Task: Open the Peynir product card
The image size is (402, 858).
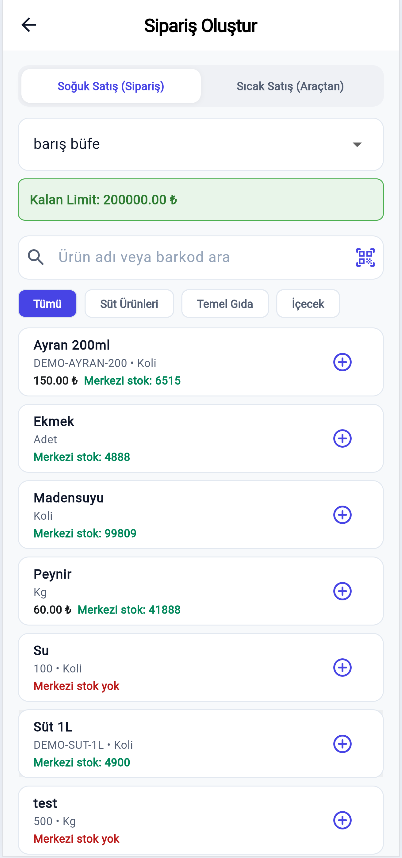Action: (x=201, y=591)
